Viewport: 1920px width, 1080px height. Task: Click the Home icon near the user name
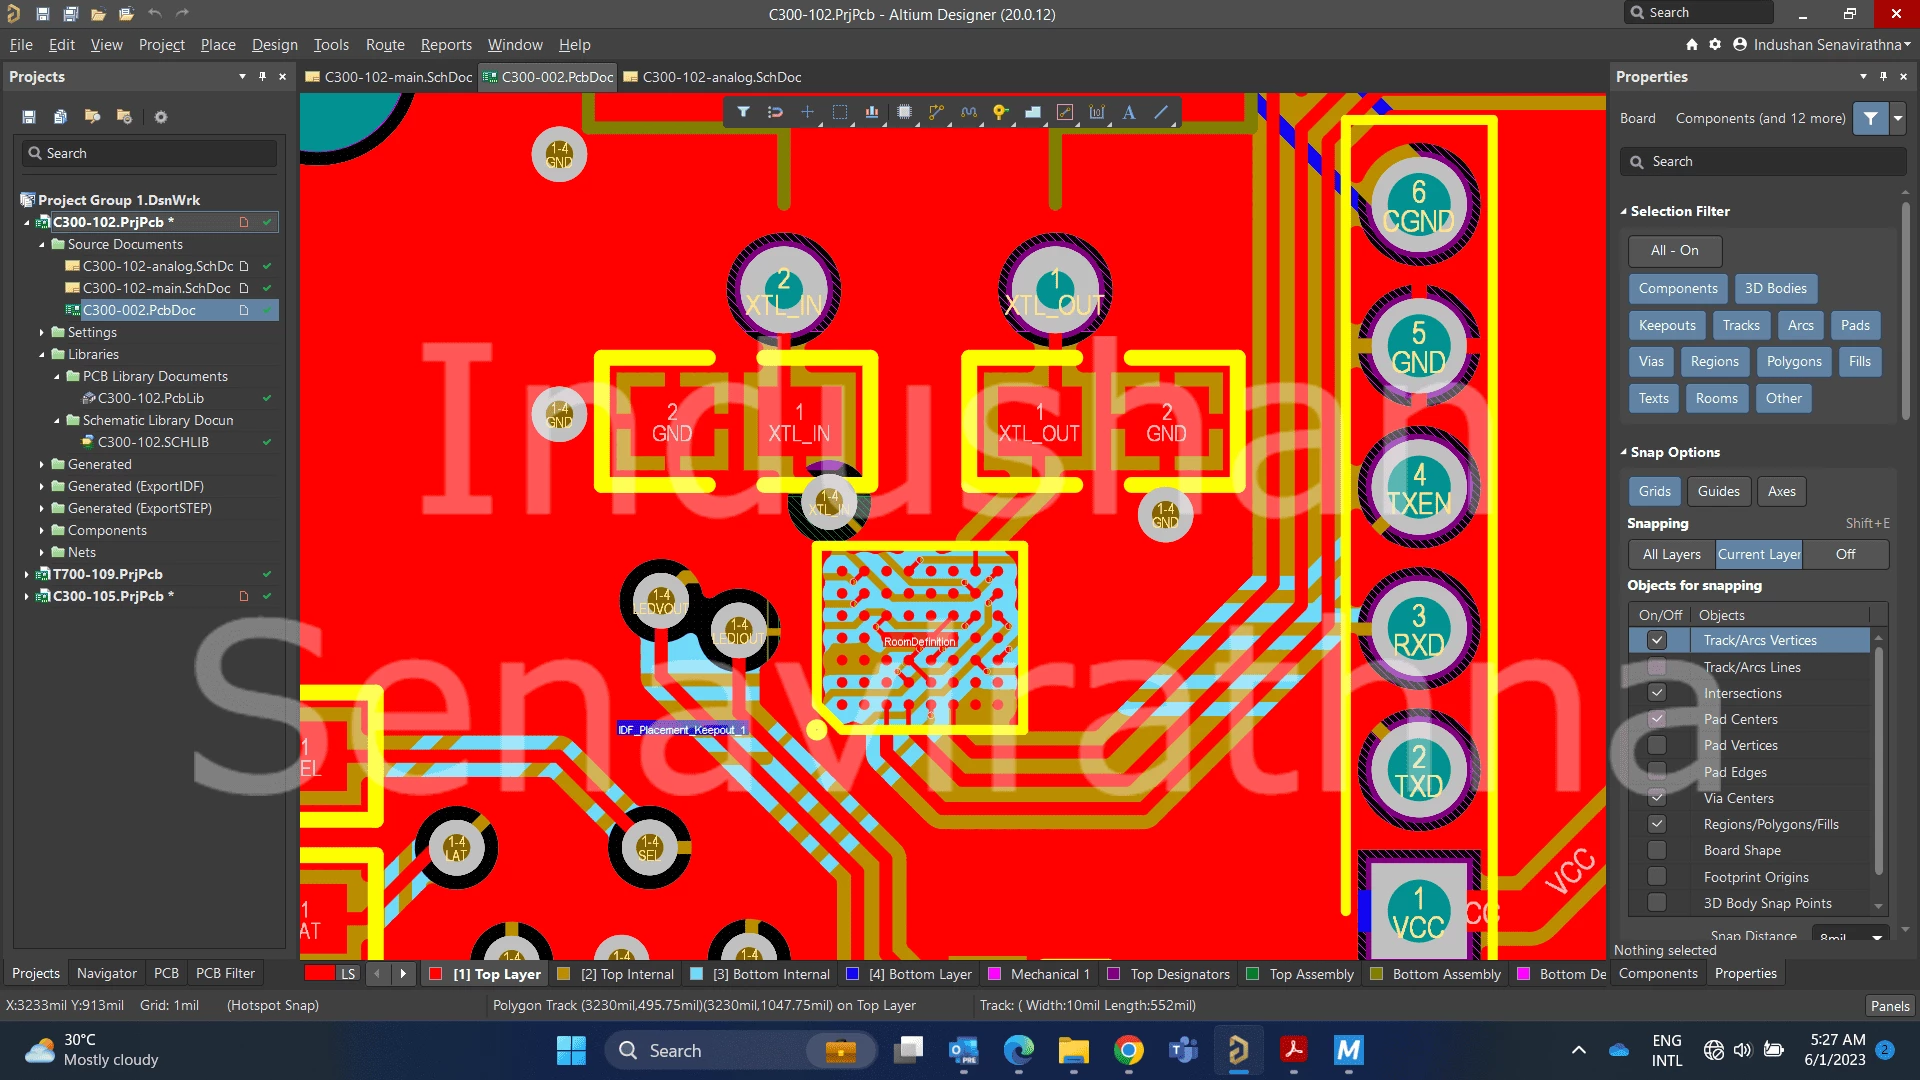tap(1692, 45)
